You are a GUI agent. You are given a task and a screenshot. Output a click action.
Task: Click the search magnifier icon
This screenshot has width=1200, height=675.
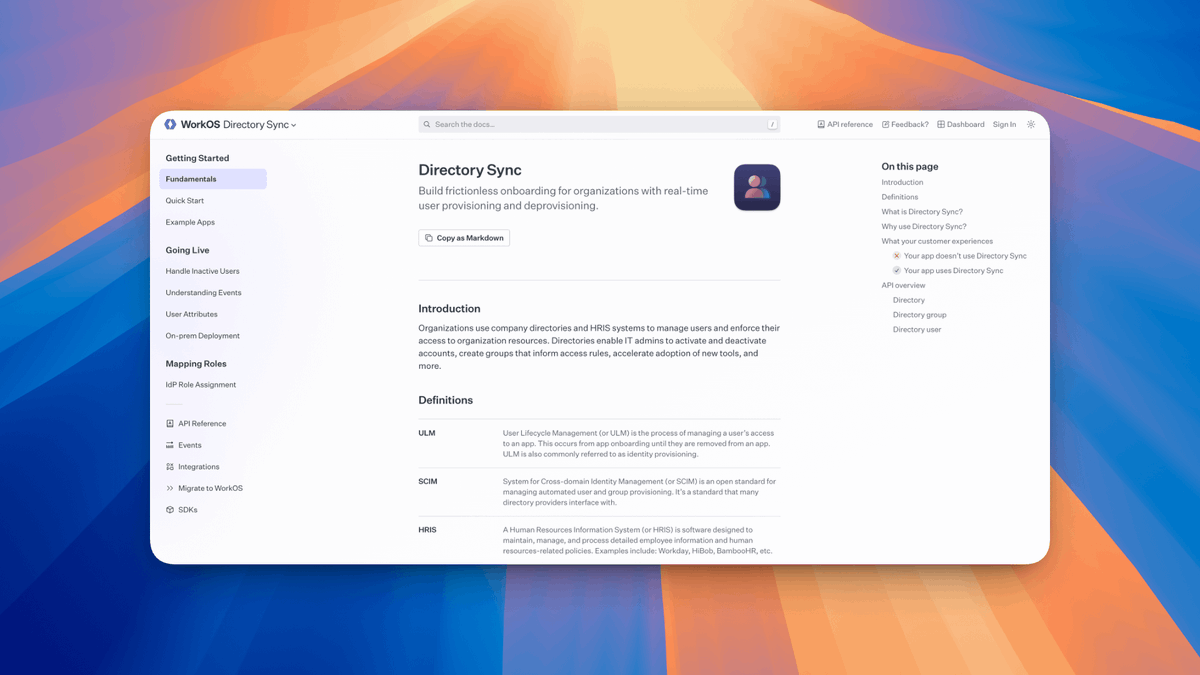pyautogui.click(x=427, y=125)
